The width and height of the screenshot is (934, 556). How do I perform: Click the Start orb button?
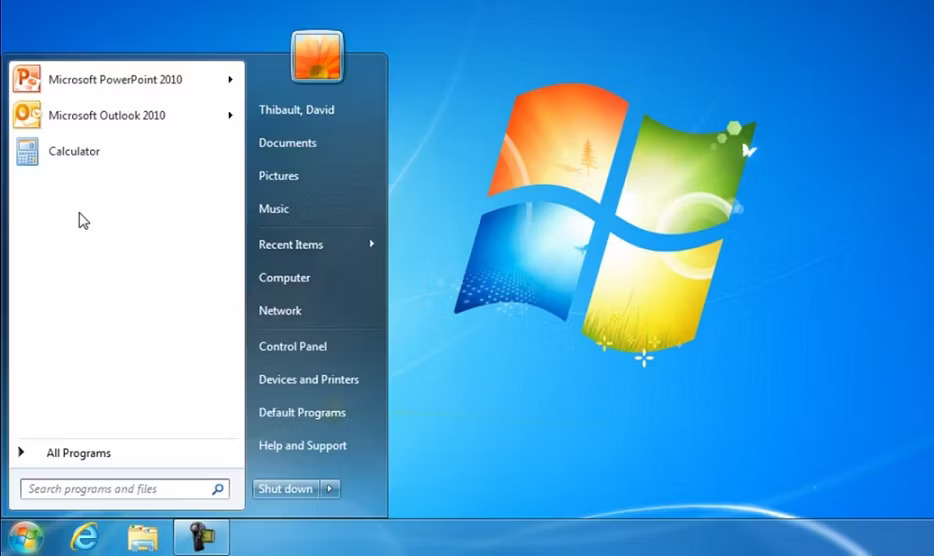[26, 538]
